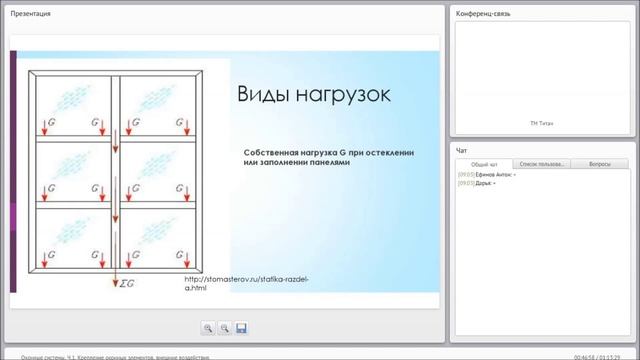This screenshot has width=640, height=360.
Task: Select chat message from Дарья
Action: tap(477, 183)
